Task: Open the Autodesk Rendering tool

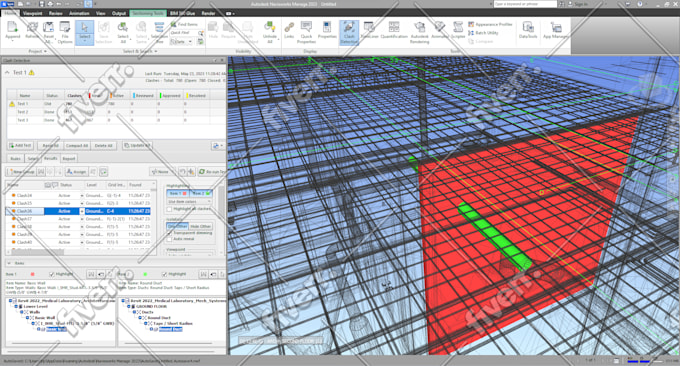Action: pos(419,32)
